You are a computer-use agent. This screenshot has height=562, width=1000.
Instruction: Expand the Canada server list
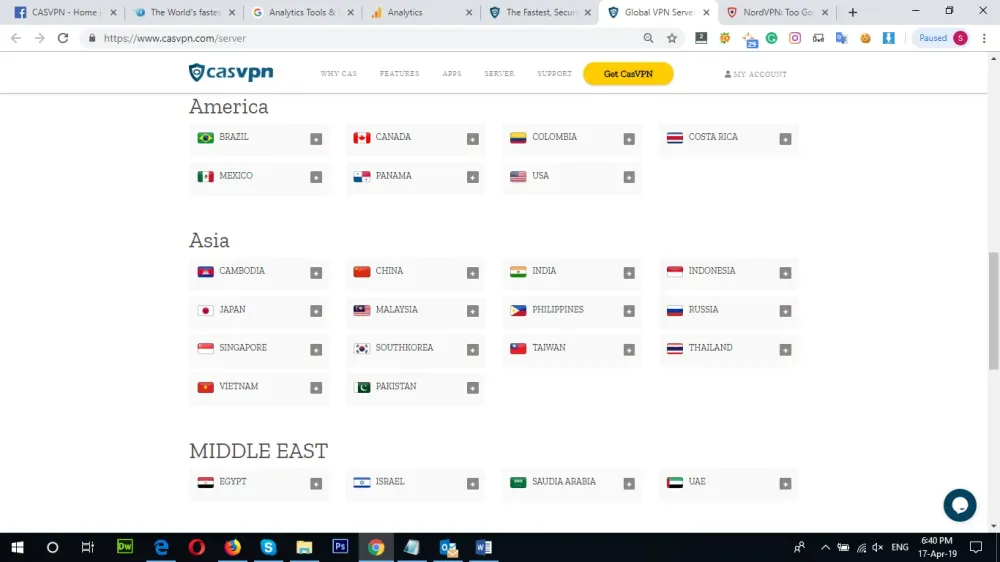coord(473,139)
